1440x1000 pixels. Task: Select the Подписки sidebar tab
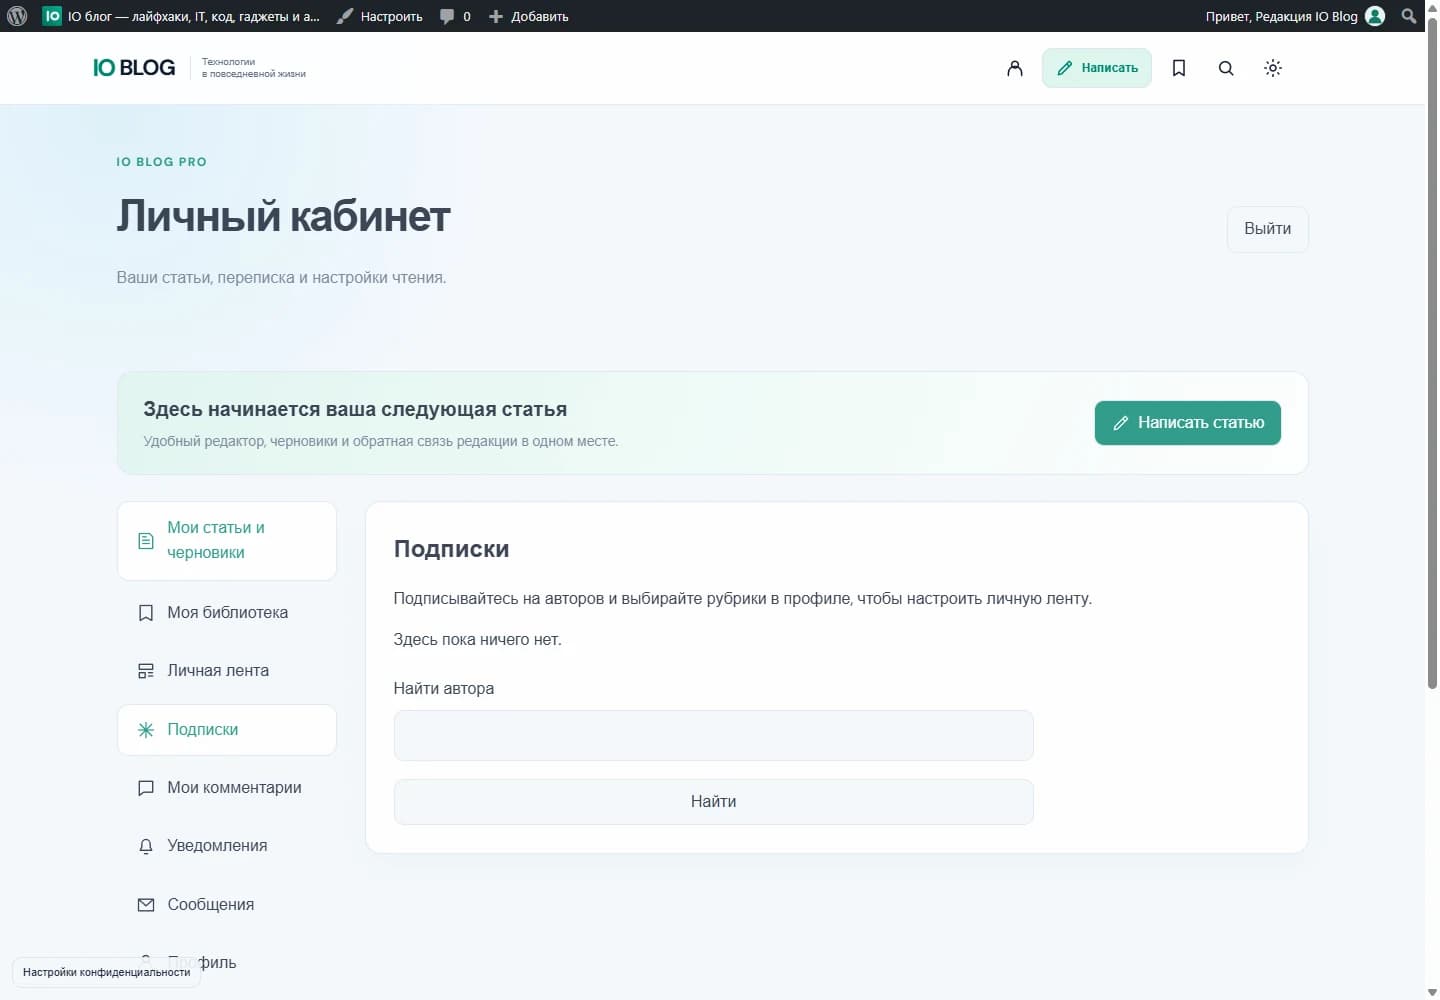click(227, 730)
